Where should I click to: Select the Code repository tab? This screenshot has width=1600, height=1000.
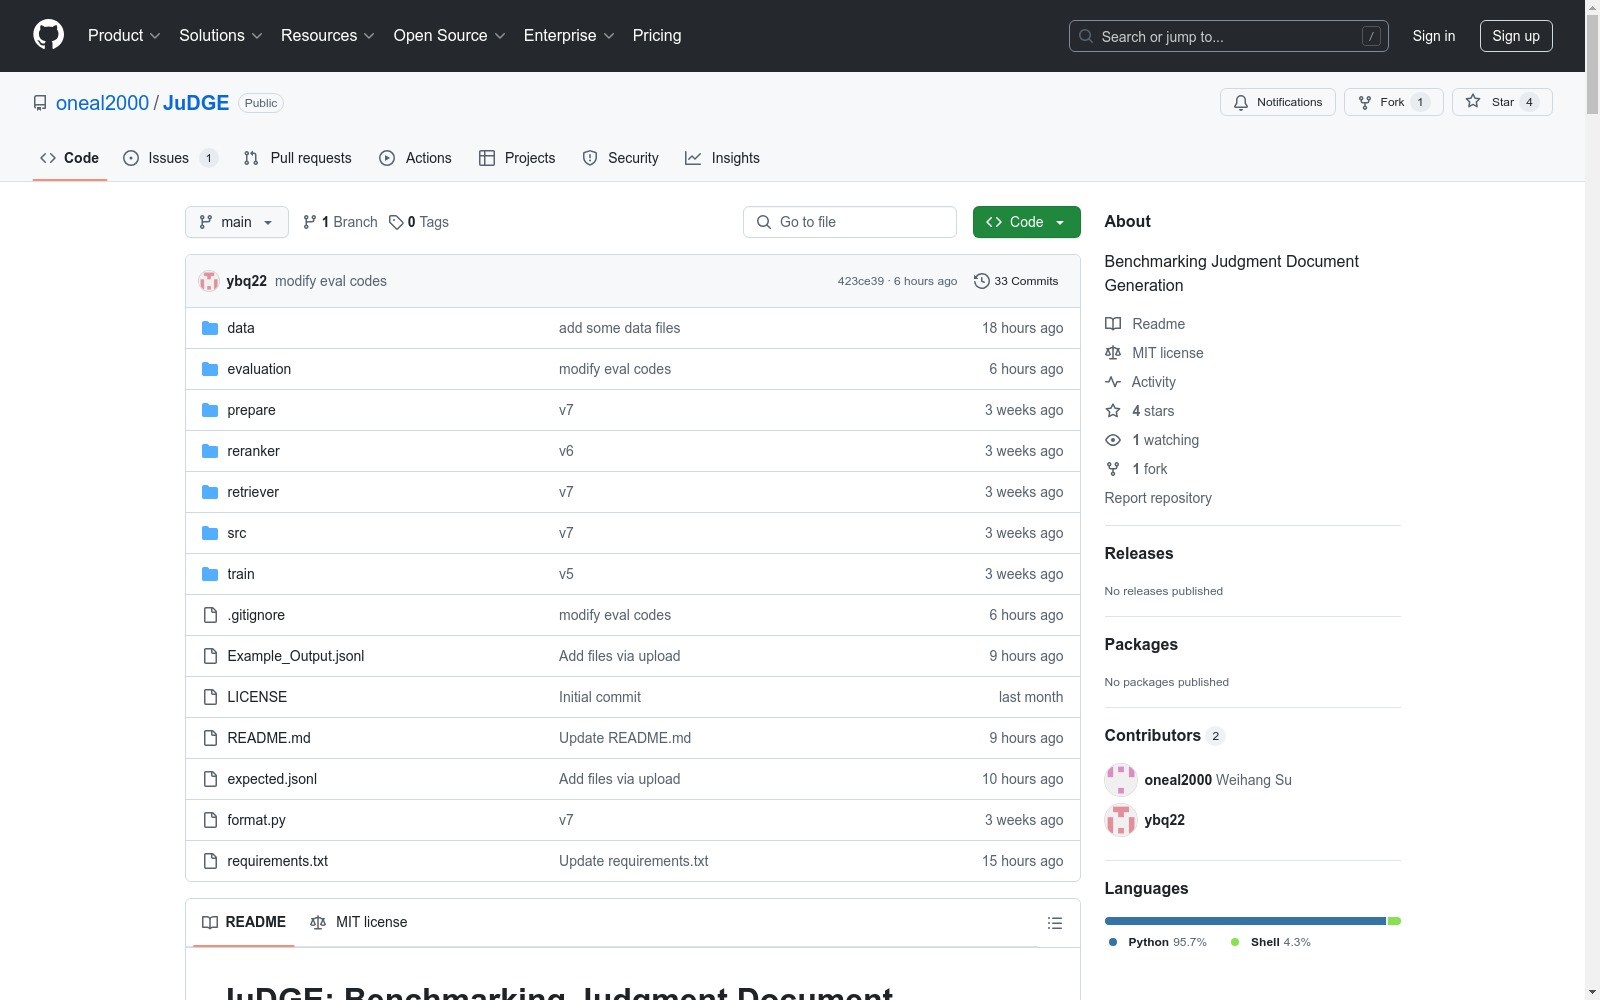pos(70,158)
